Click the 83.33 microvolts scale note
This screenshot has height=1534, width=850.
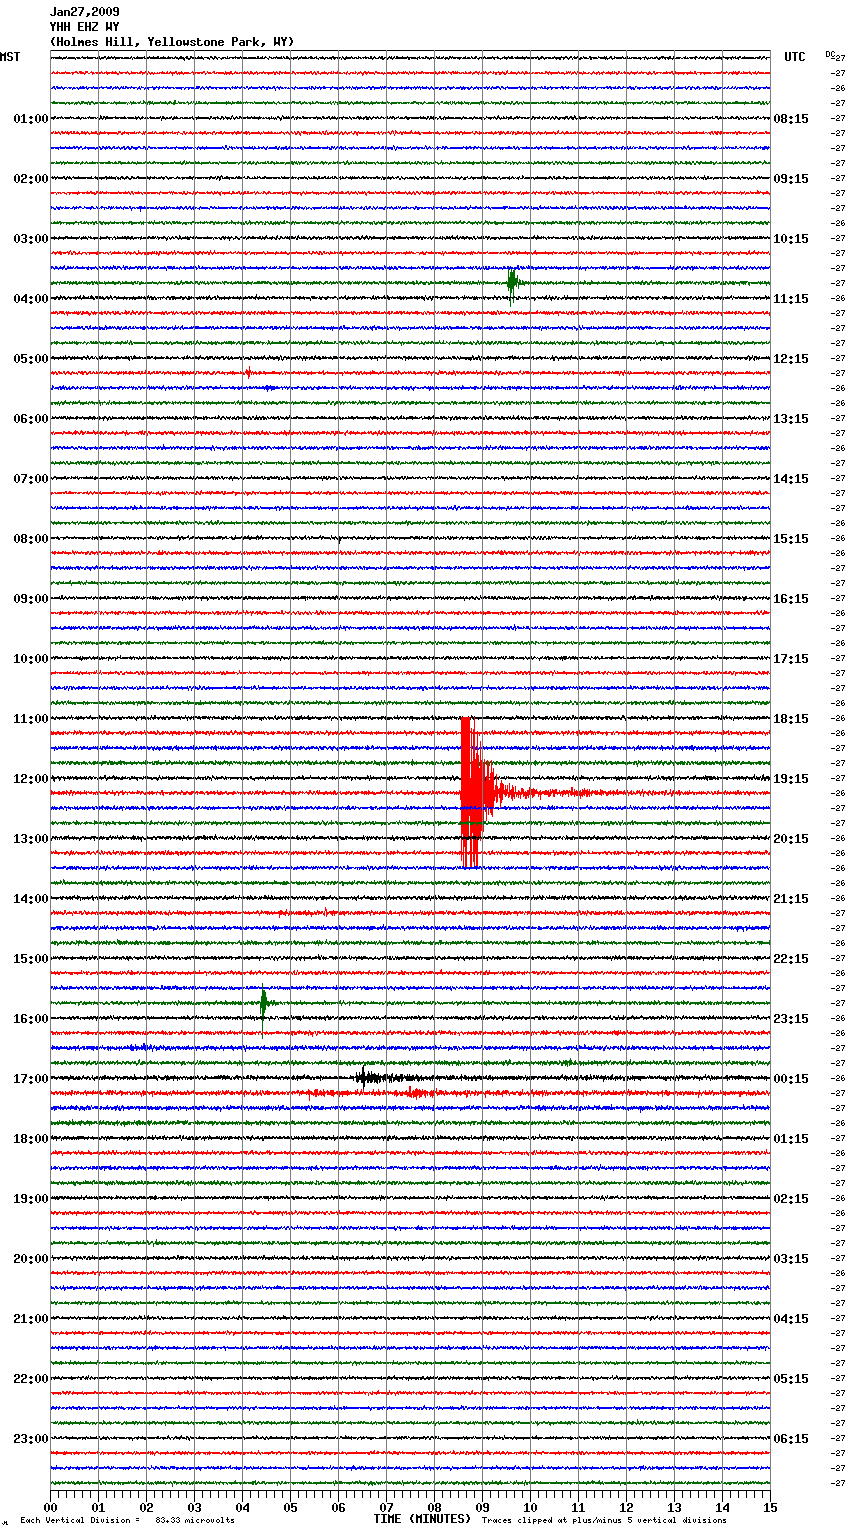[127, 1520]
